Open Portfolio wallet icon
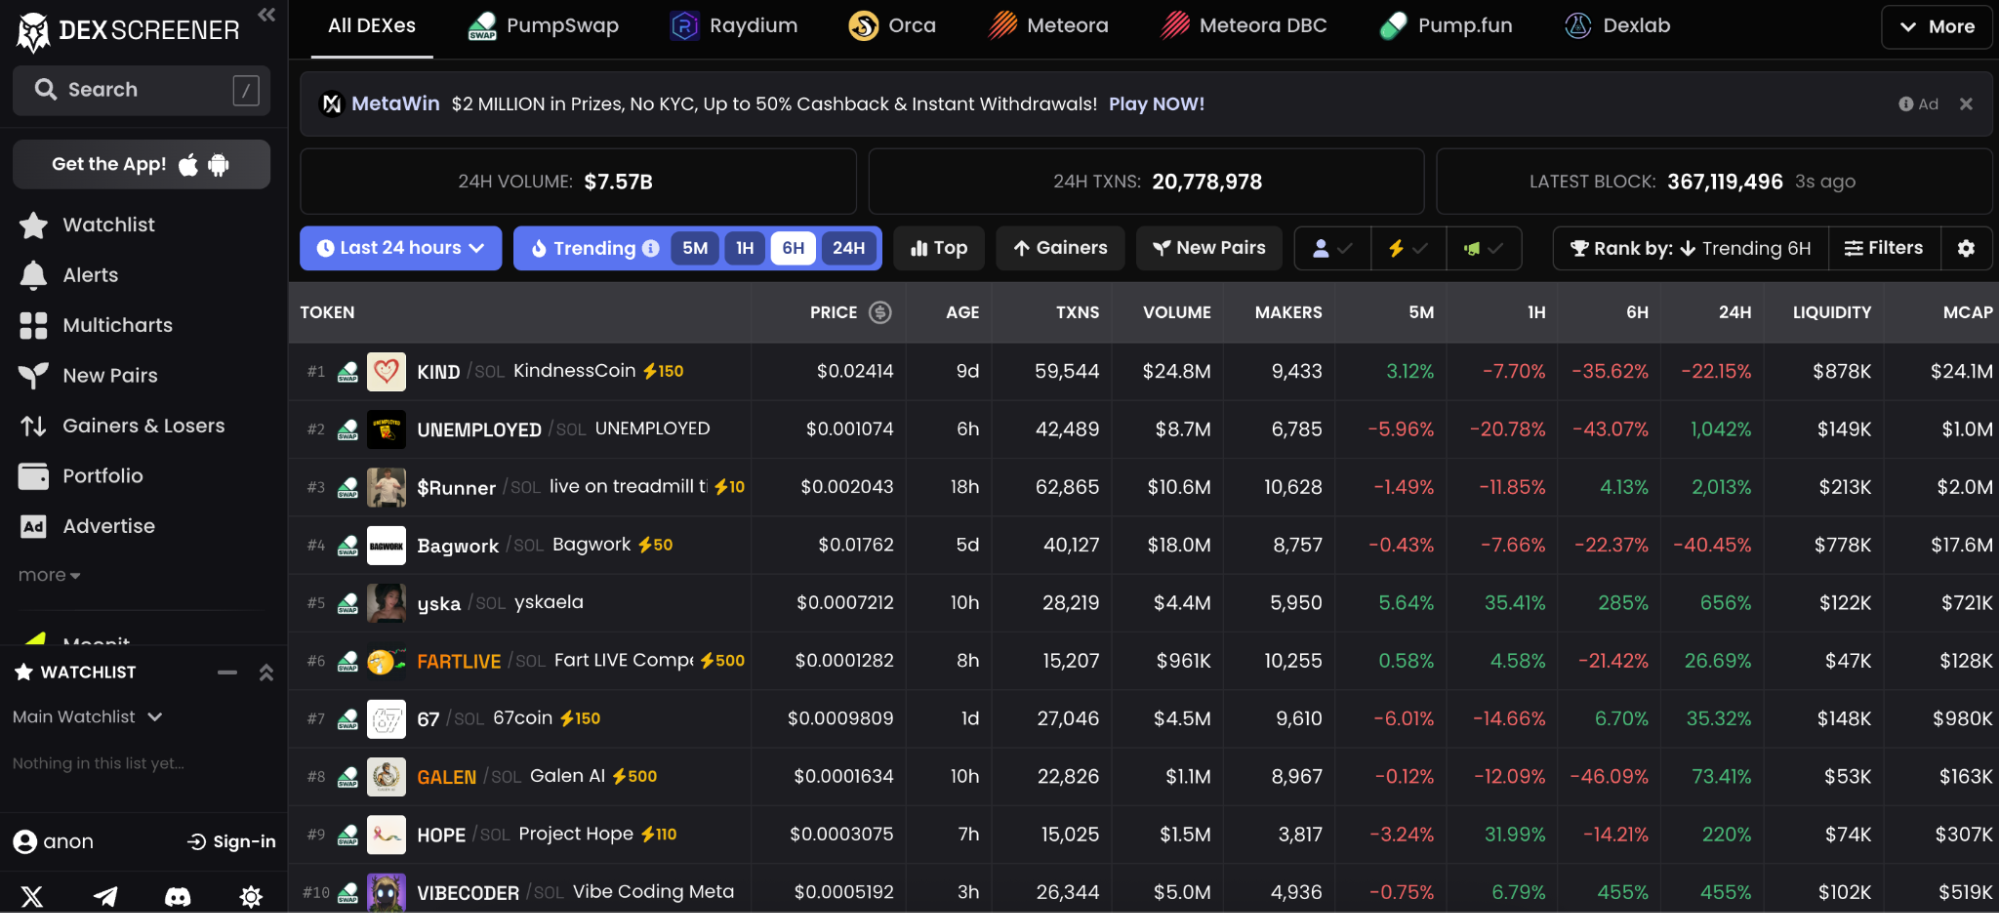The height and width of the screenshot is (913, 1999). (33, 476)
